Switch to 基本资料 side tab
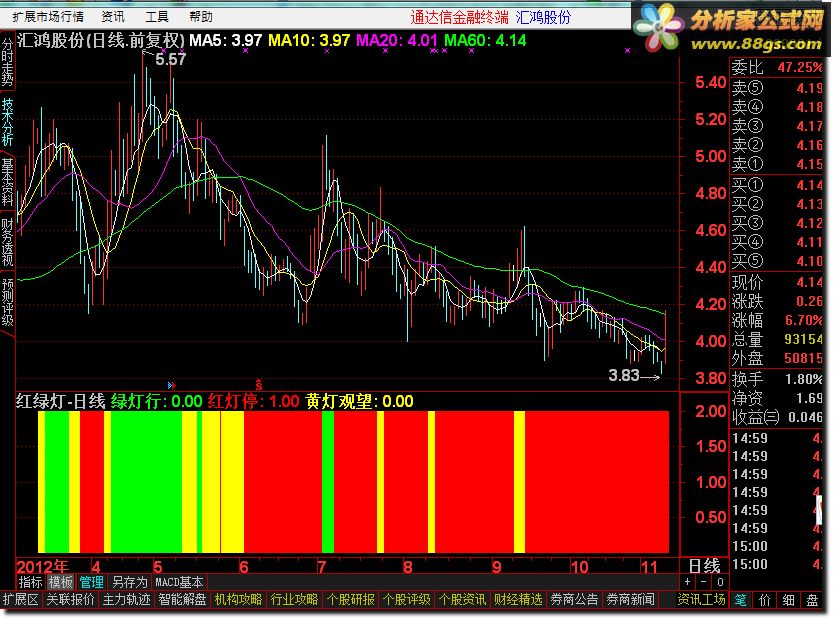 [x=7, y=182]
